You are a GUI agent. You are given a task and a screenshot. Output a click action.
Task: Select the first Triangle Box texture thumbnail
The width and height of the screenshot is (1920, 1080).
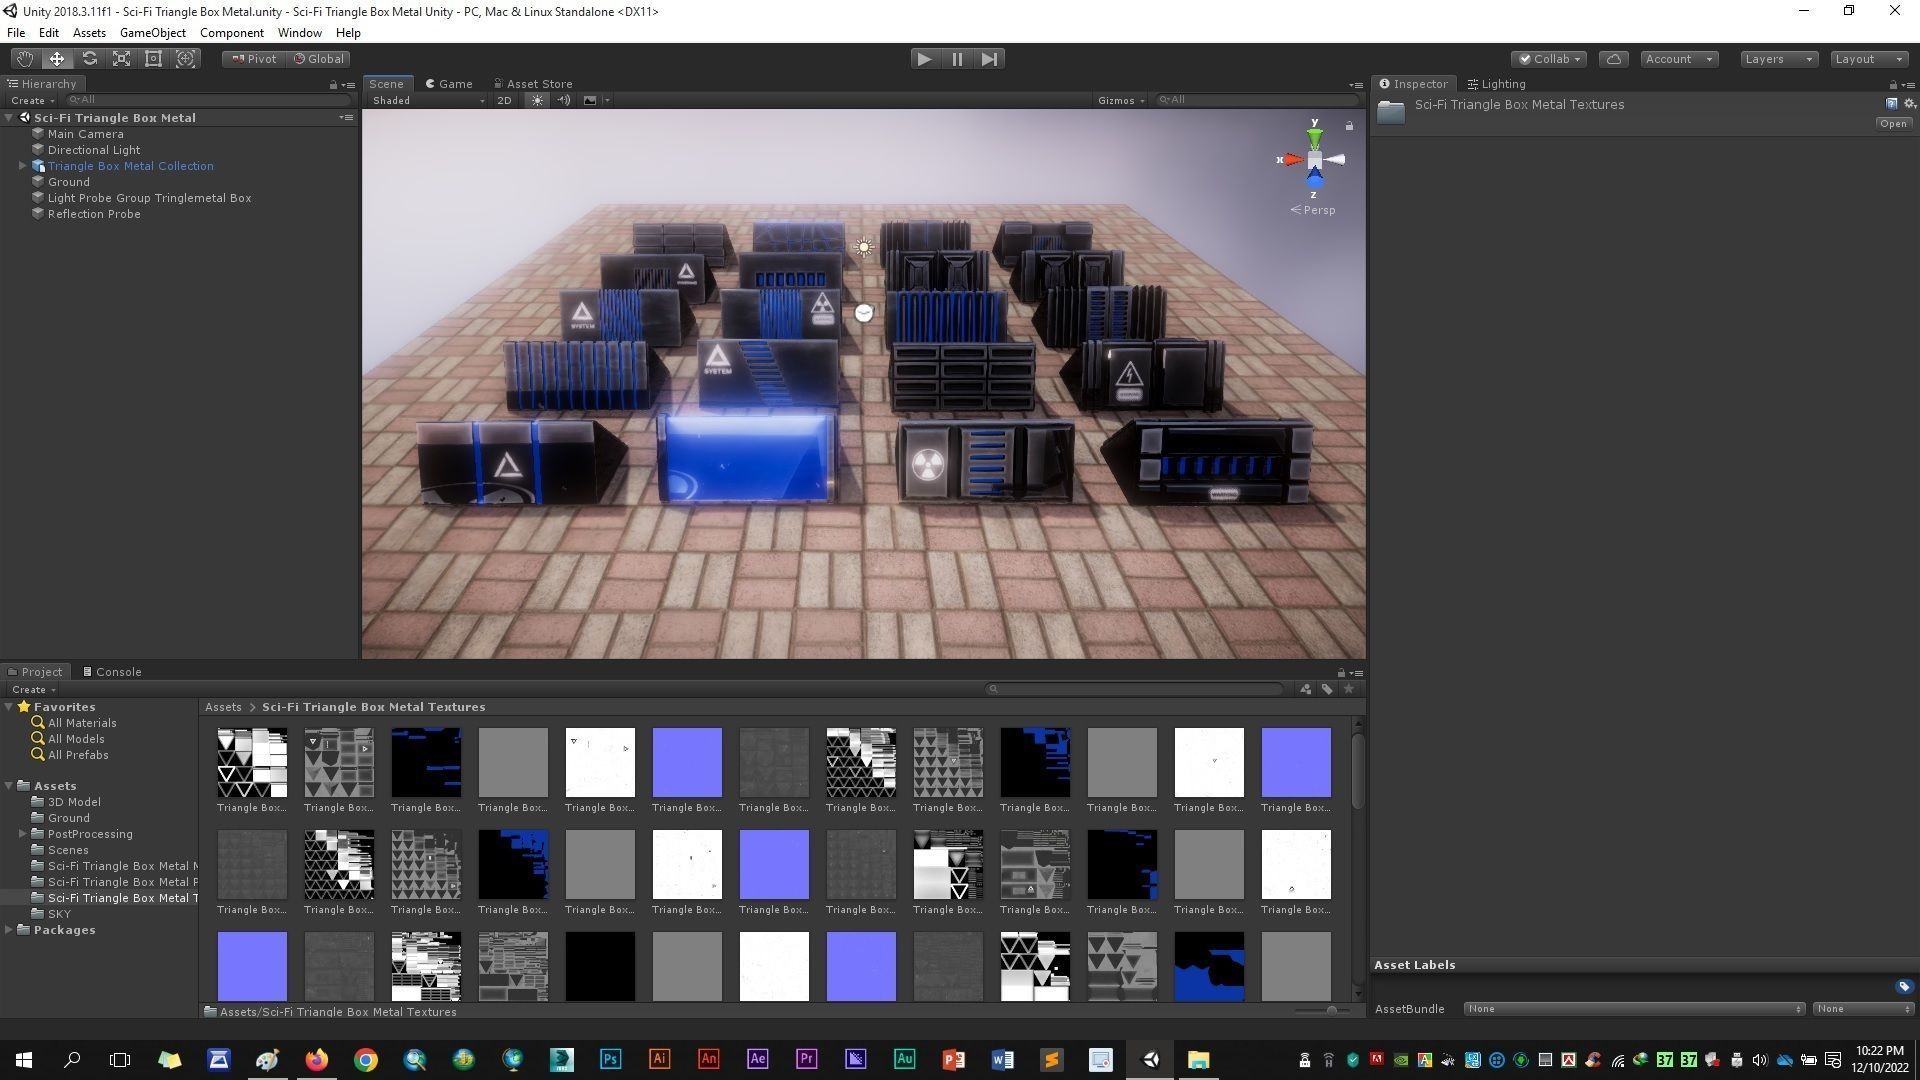252,763
